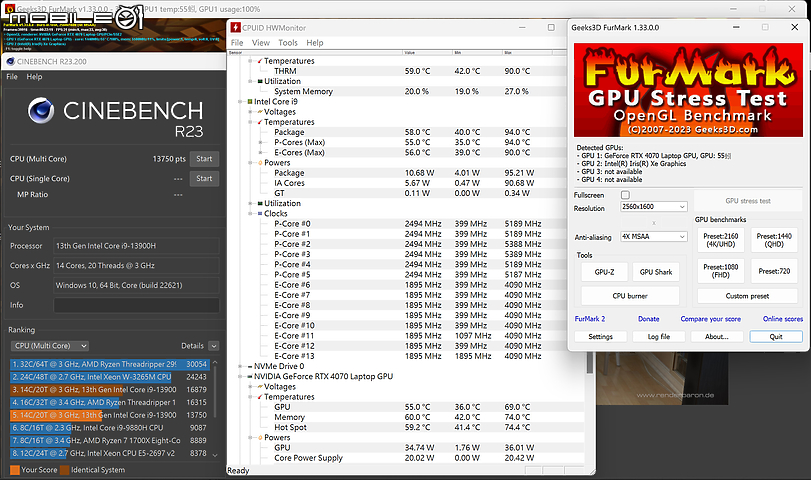The image size is (811, 480).
Task: Open FurMark Settings
Action: [600, 337]
